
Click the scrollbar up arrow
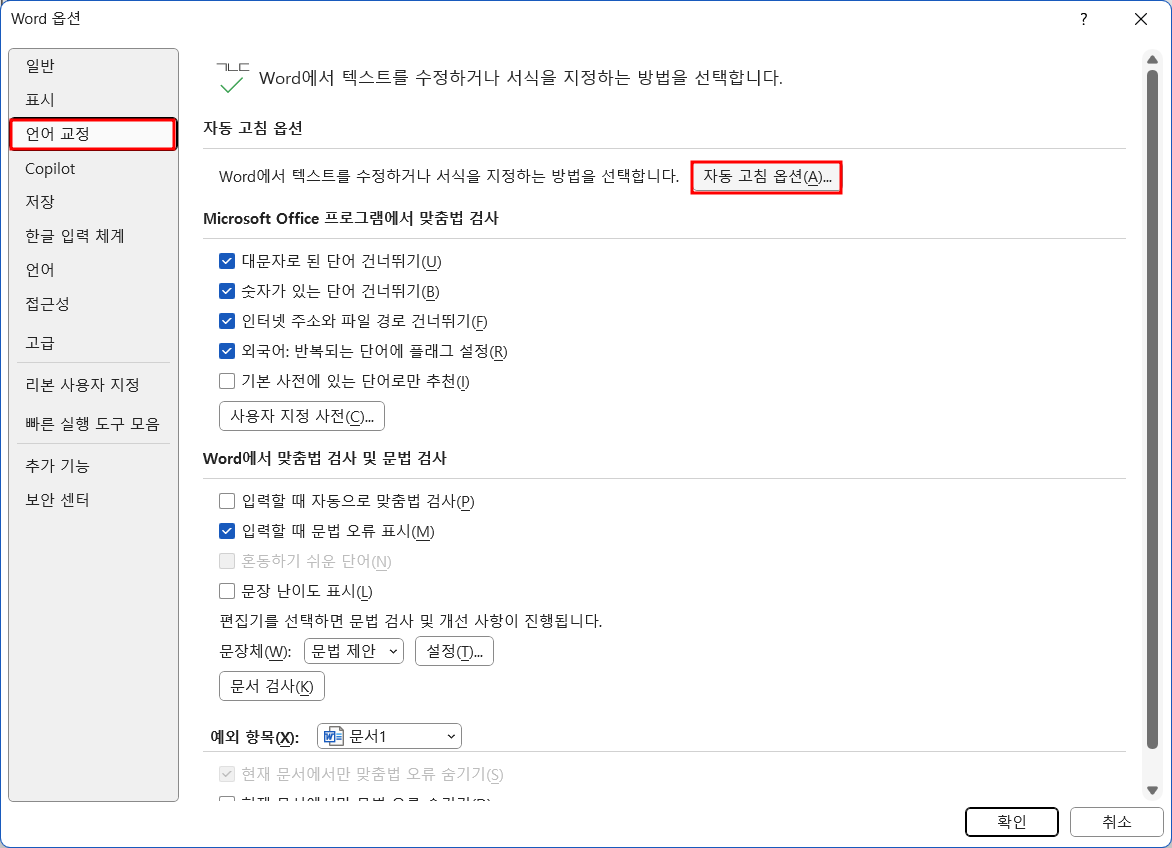coord(1152,58)
